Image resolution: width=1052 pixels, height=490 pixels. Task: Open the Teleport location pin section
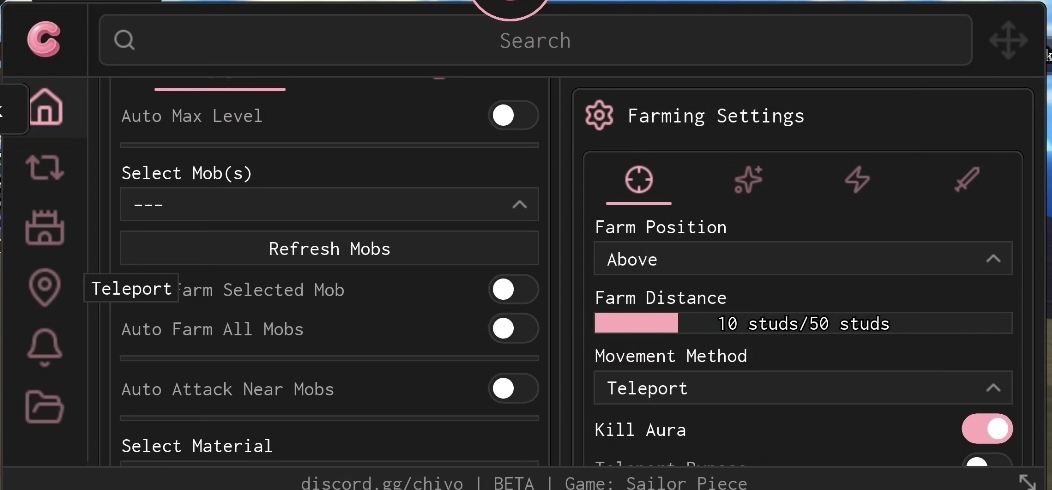[x=44, y=288]
